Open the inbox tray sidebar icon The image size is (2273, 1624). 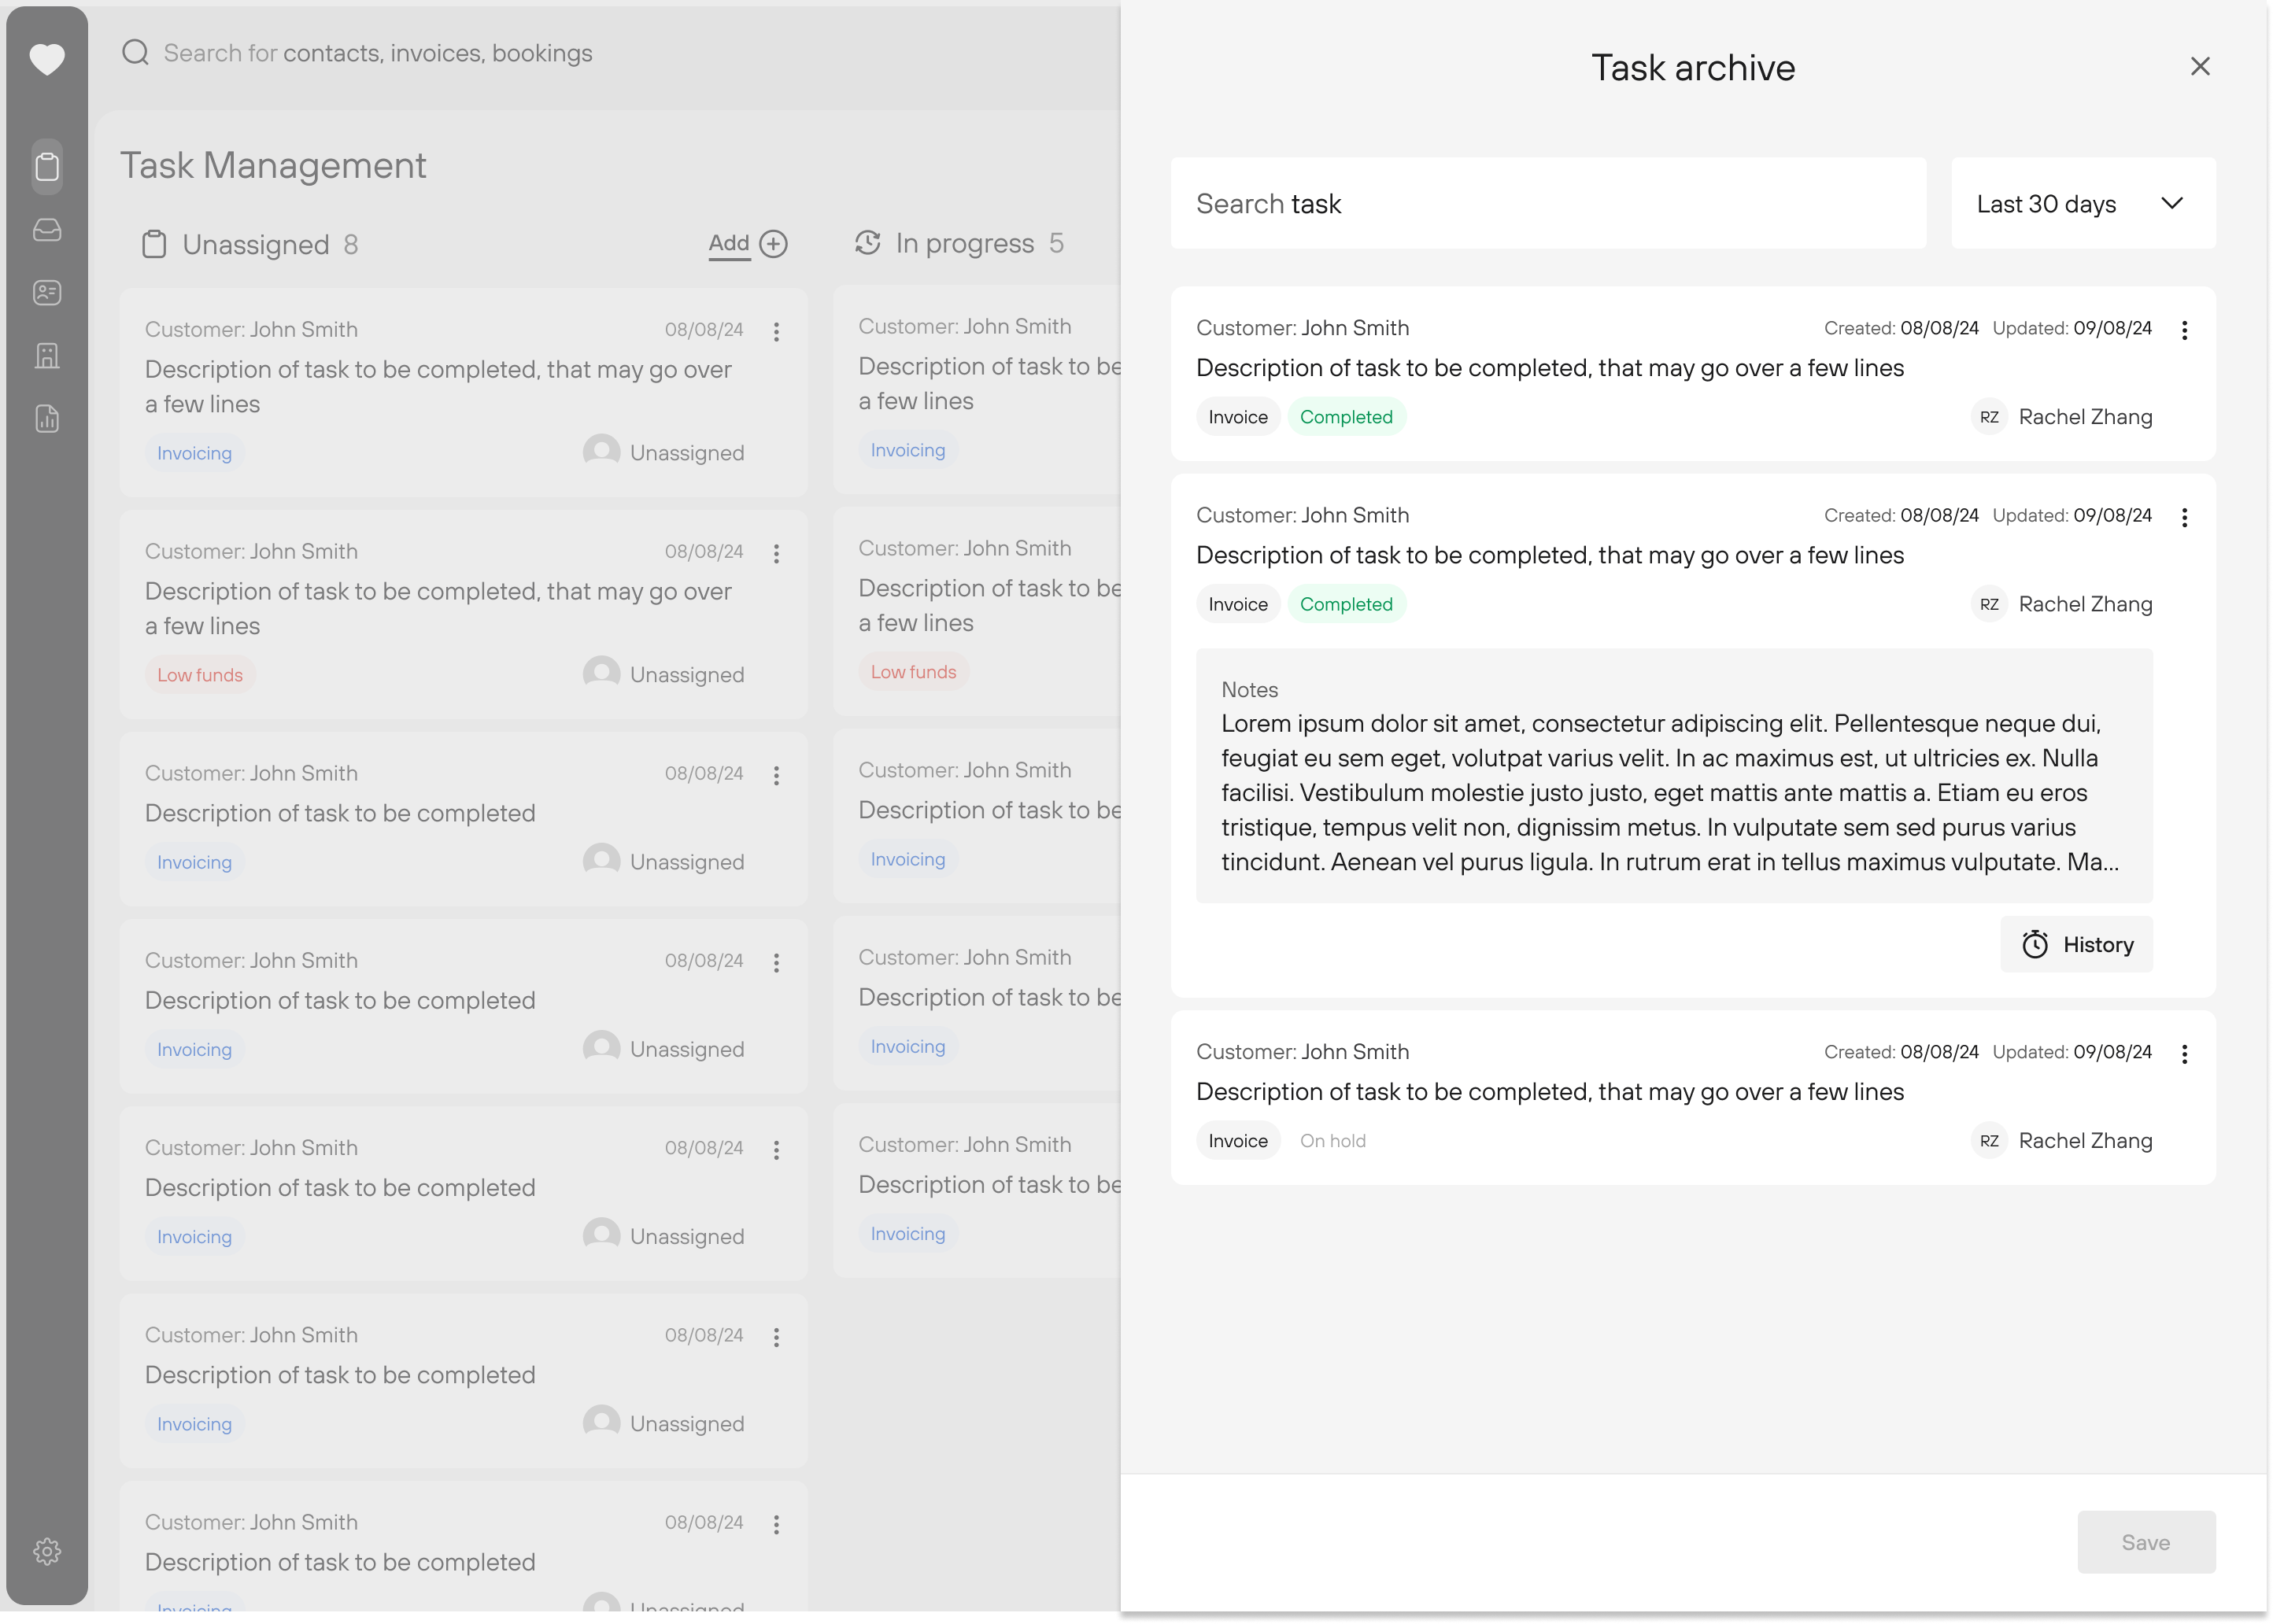point(47,230)
